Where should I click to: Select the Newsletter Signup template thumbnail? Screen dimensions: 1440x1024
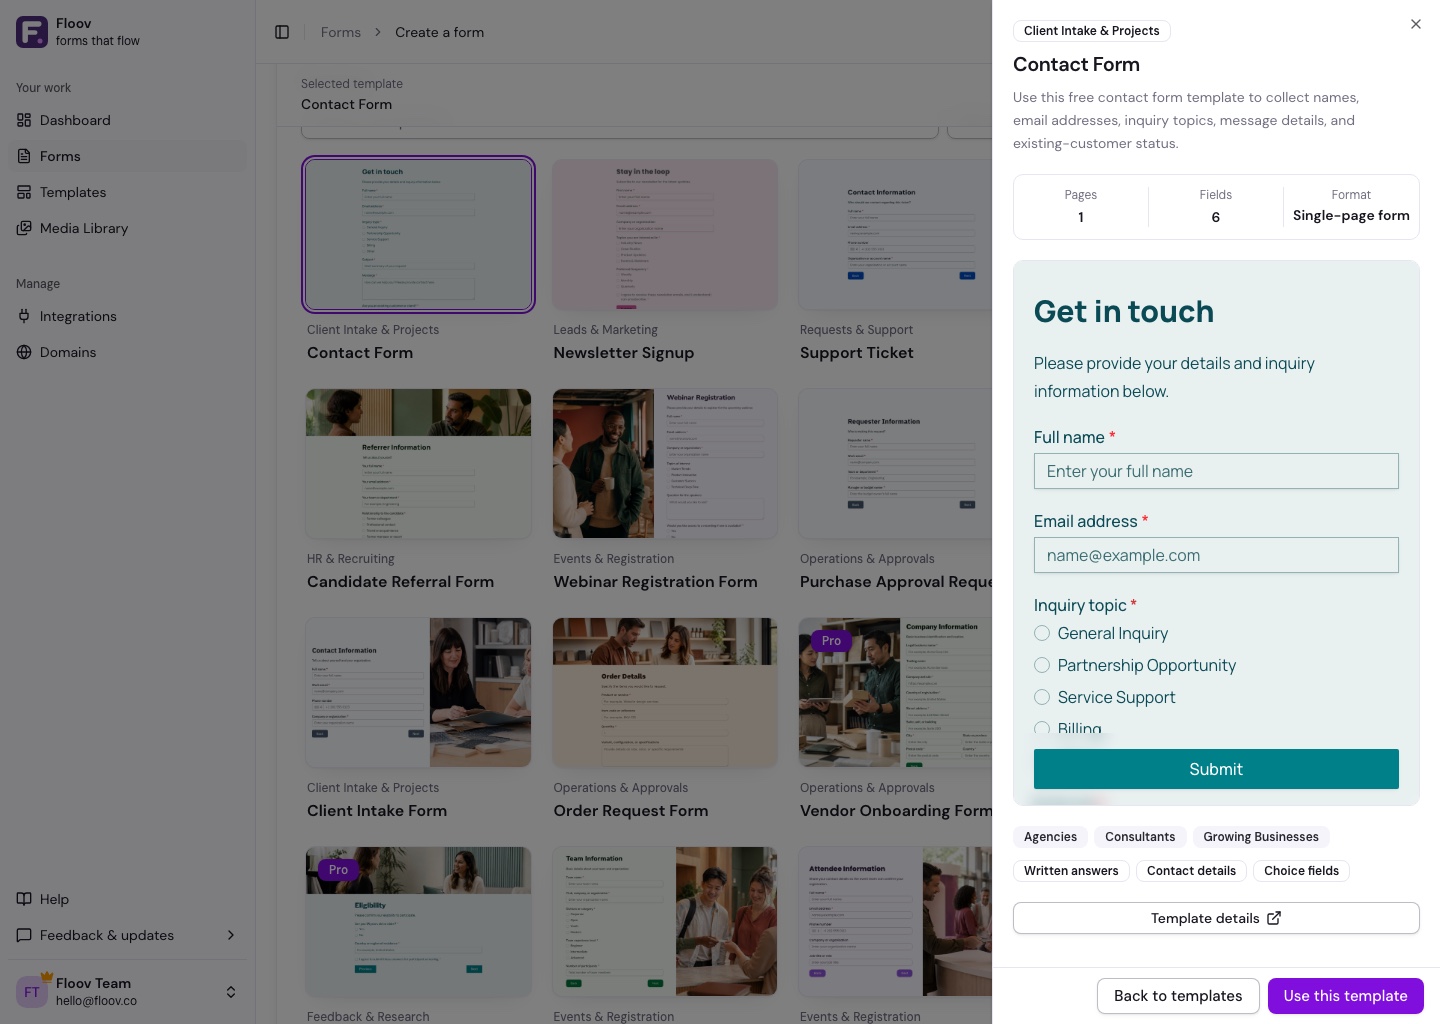[665, 235]
